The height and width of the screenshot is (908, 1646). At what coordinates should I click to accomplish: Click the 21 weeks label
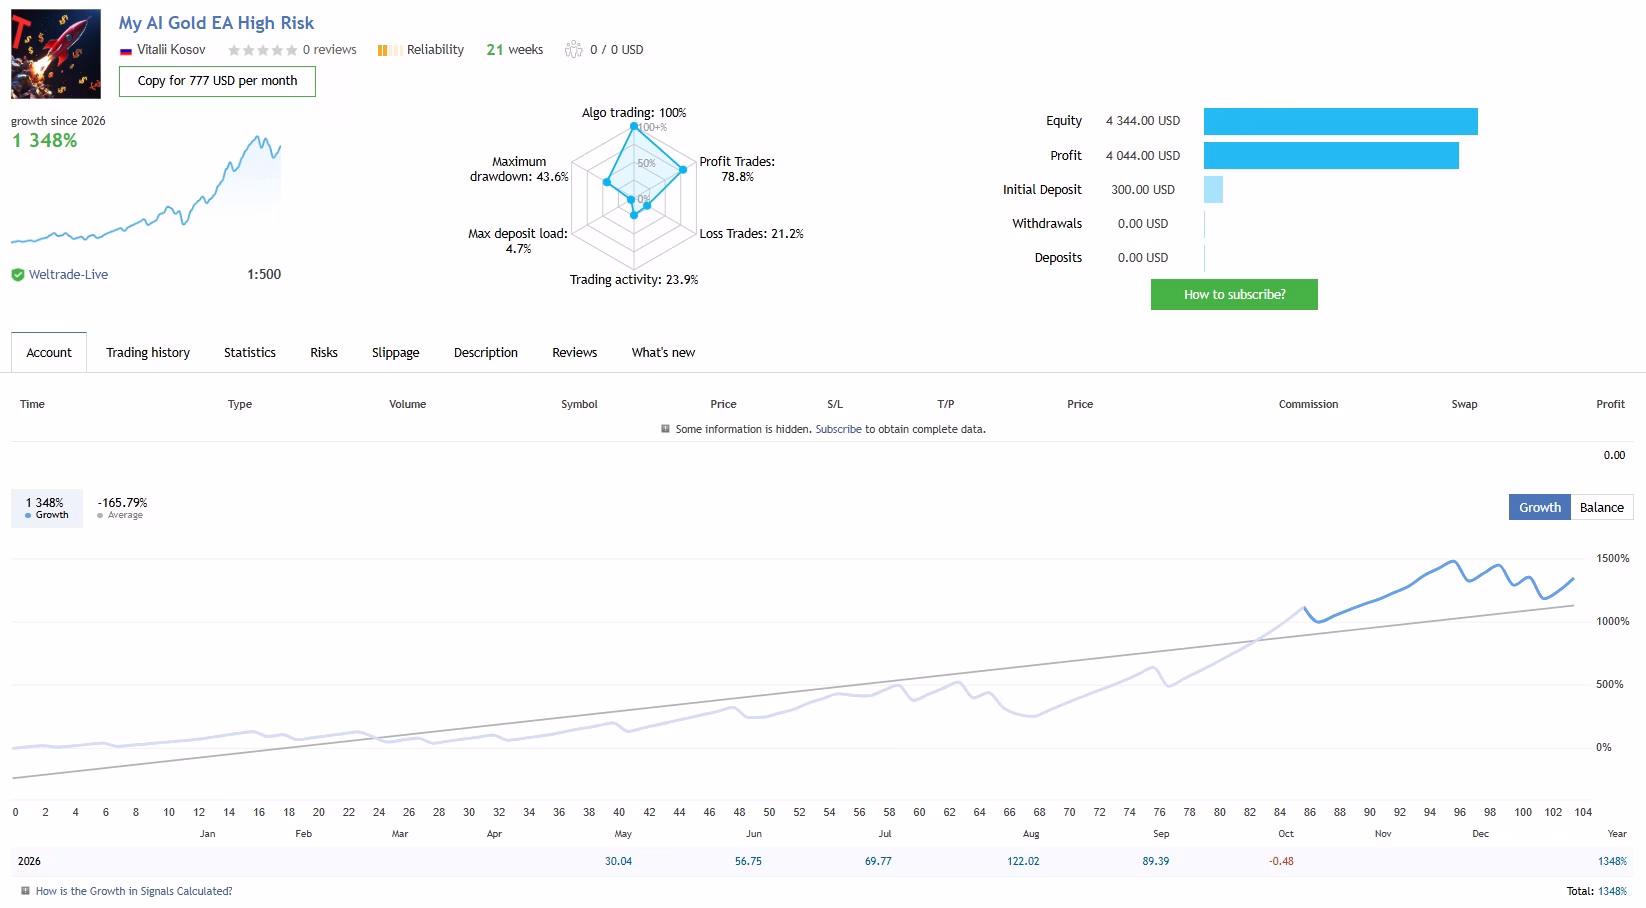tap(514, 50)
